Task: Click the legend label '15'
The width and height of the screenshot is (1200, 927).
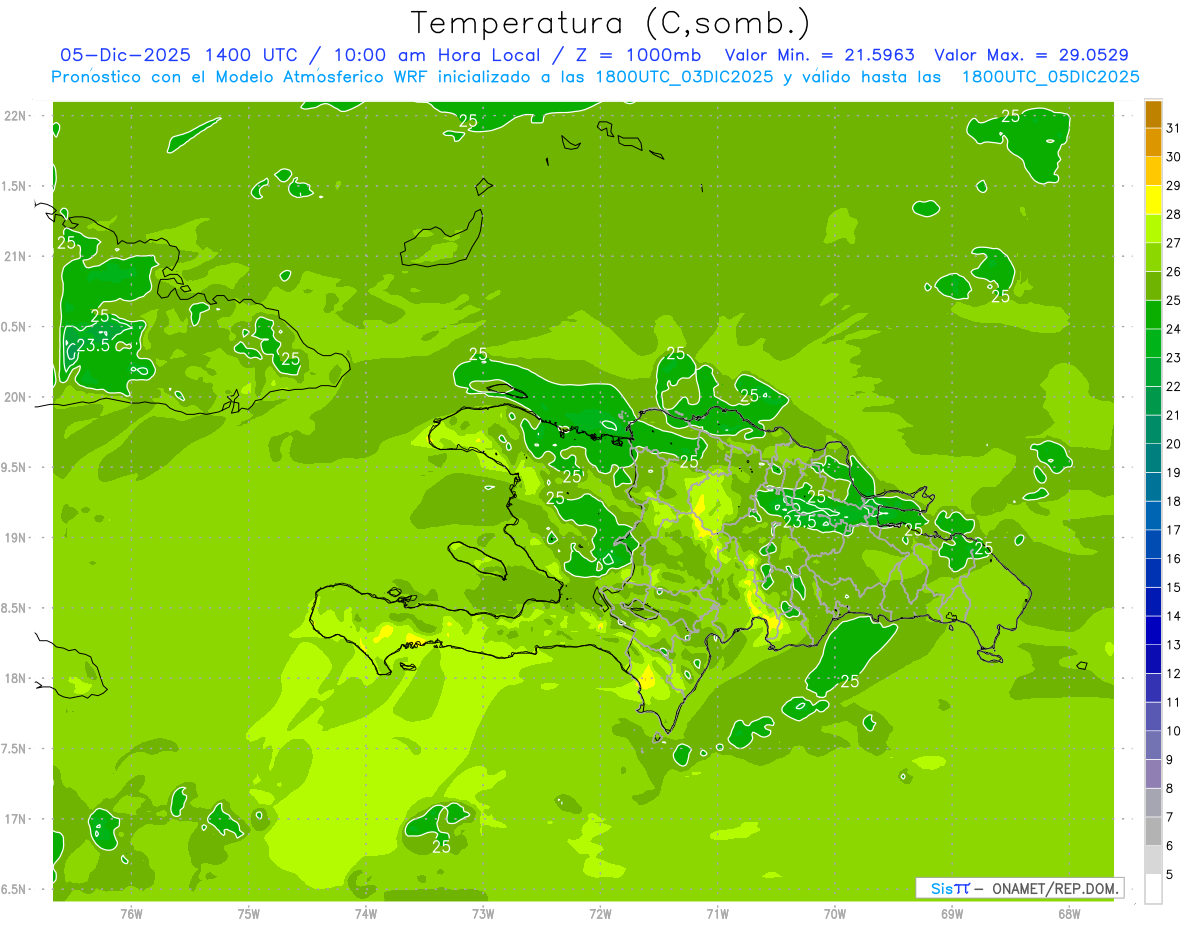Action: pyautogui.click(x=1173, y=587)
